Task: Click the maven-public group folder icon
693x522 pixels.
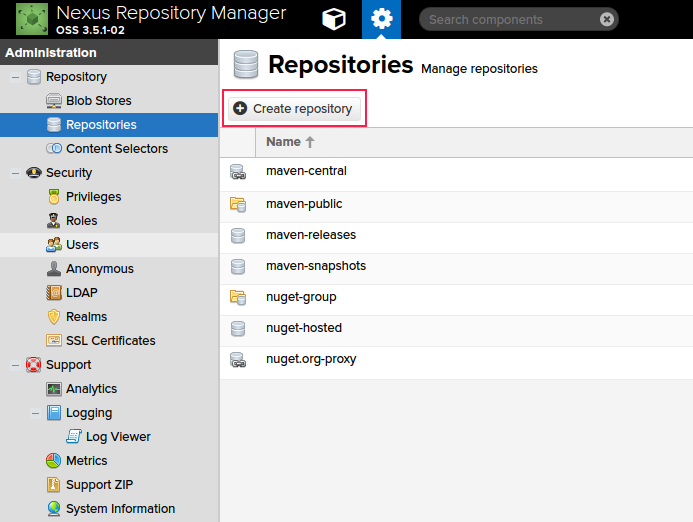Action: 238,204
